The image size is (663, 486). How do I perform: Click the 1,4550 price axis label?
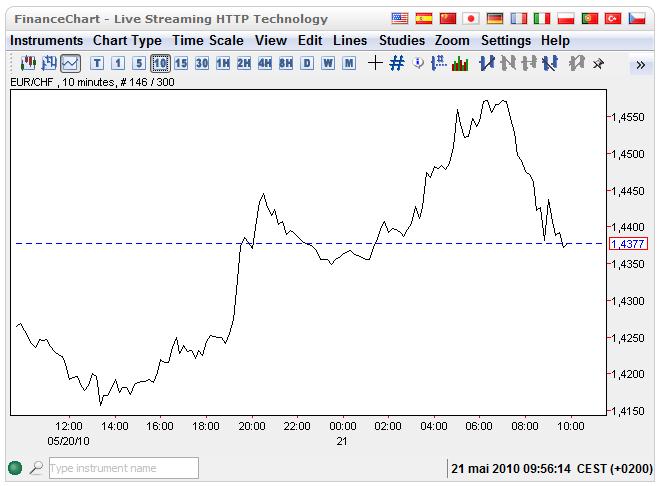(628, 117)
